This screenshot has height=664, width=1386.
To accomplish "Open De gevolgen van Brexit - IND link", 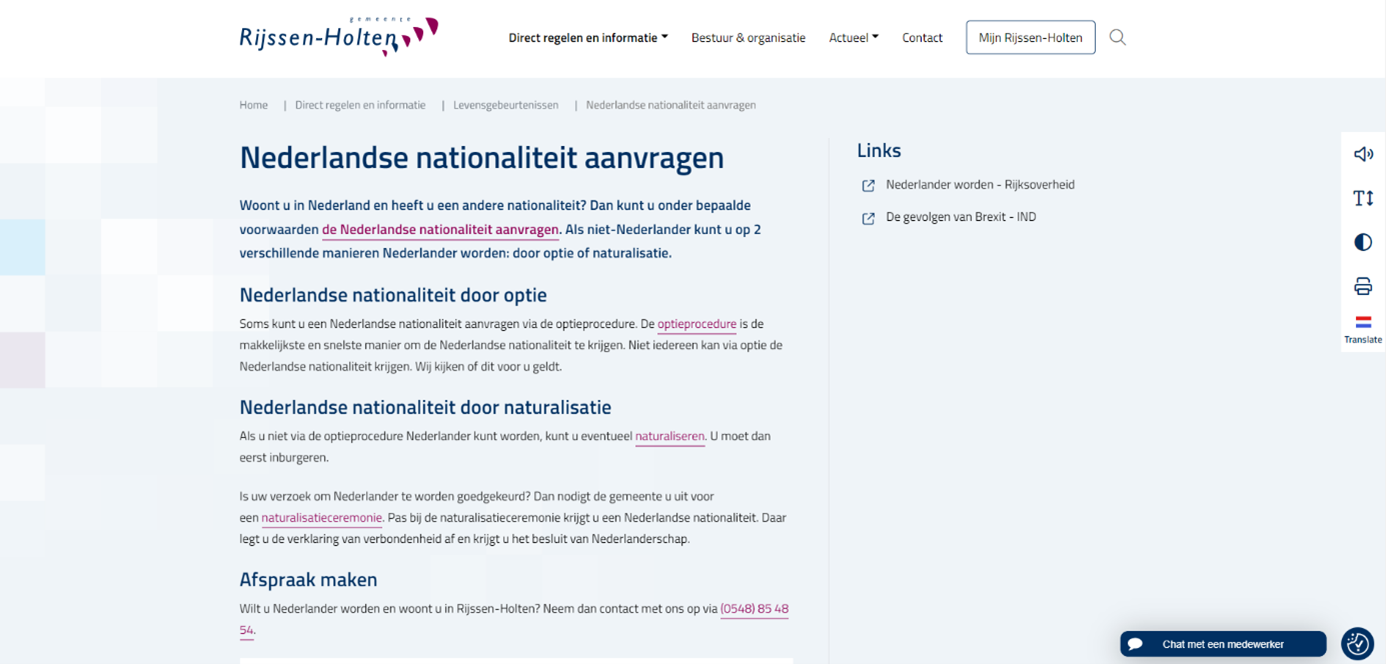I will [x=961, y=217].
